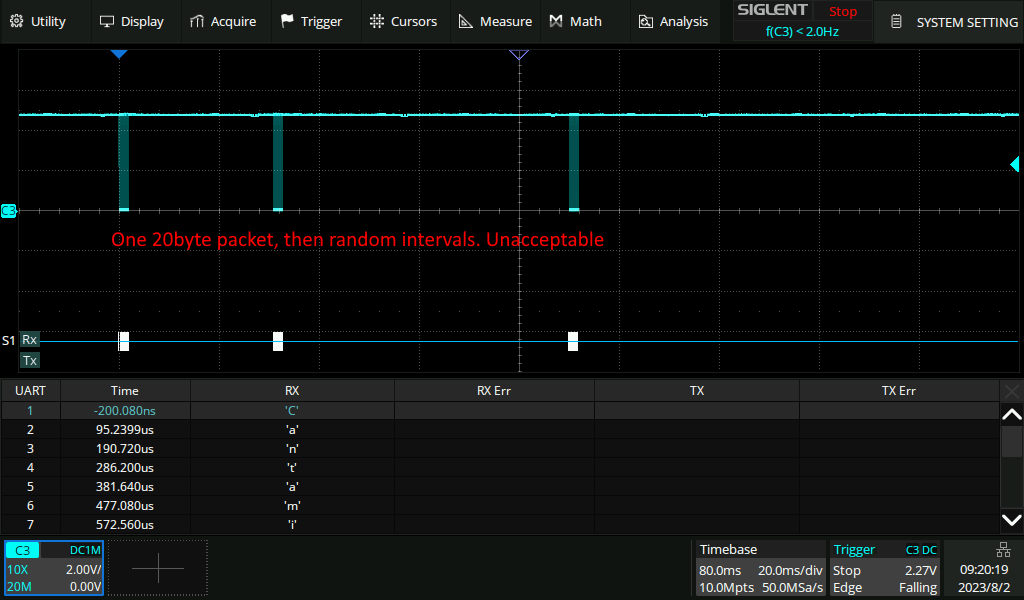Click the network connection icon
This screenshot has height=600, width=1024.
click(x=1004, y=549)
